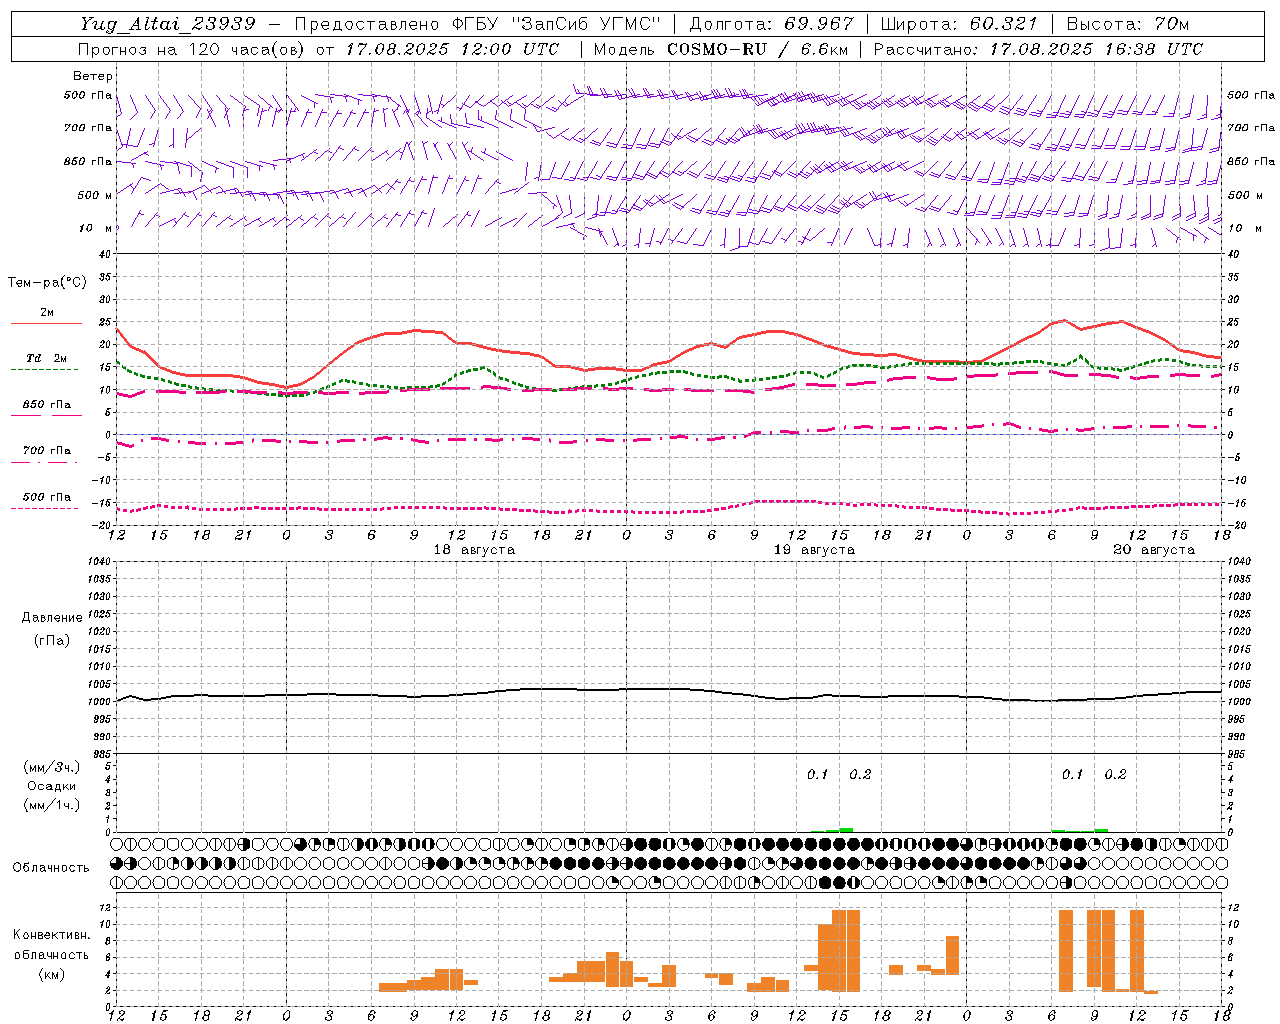This screenshot has height=1024, width=1280.
Task: Click the date label 18 августа
Action: 474,550
